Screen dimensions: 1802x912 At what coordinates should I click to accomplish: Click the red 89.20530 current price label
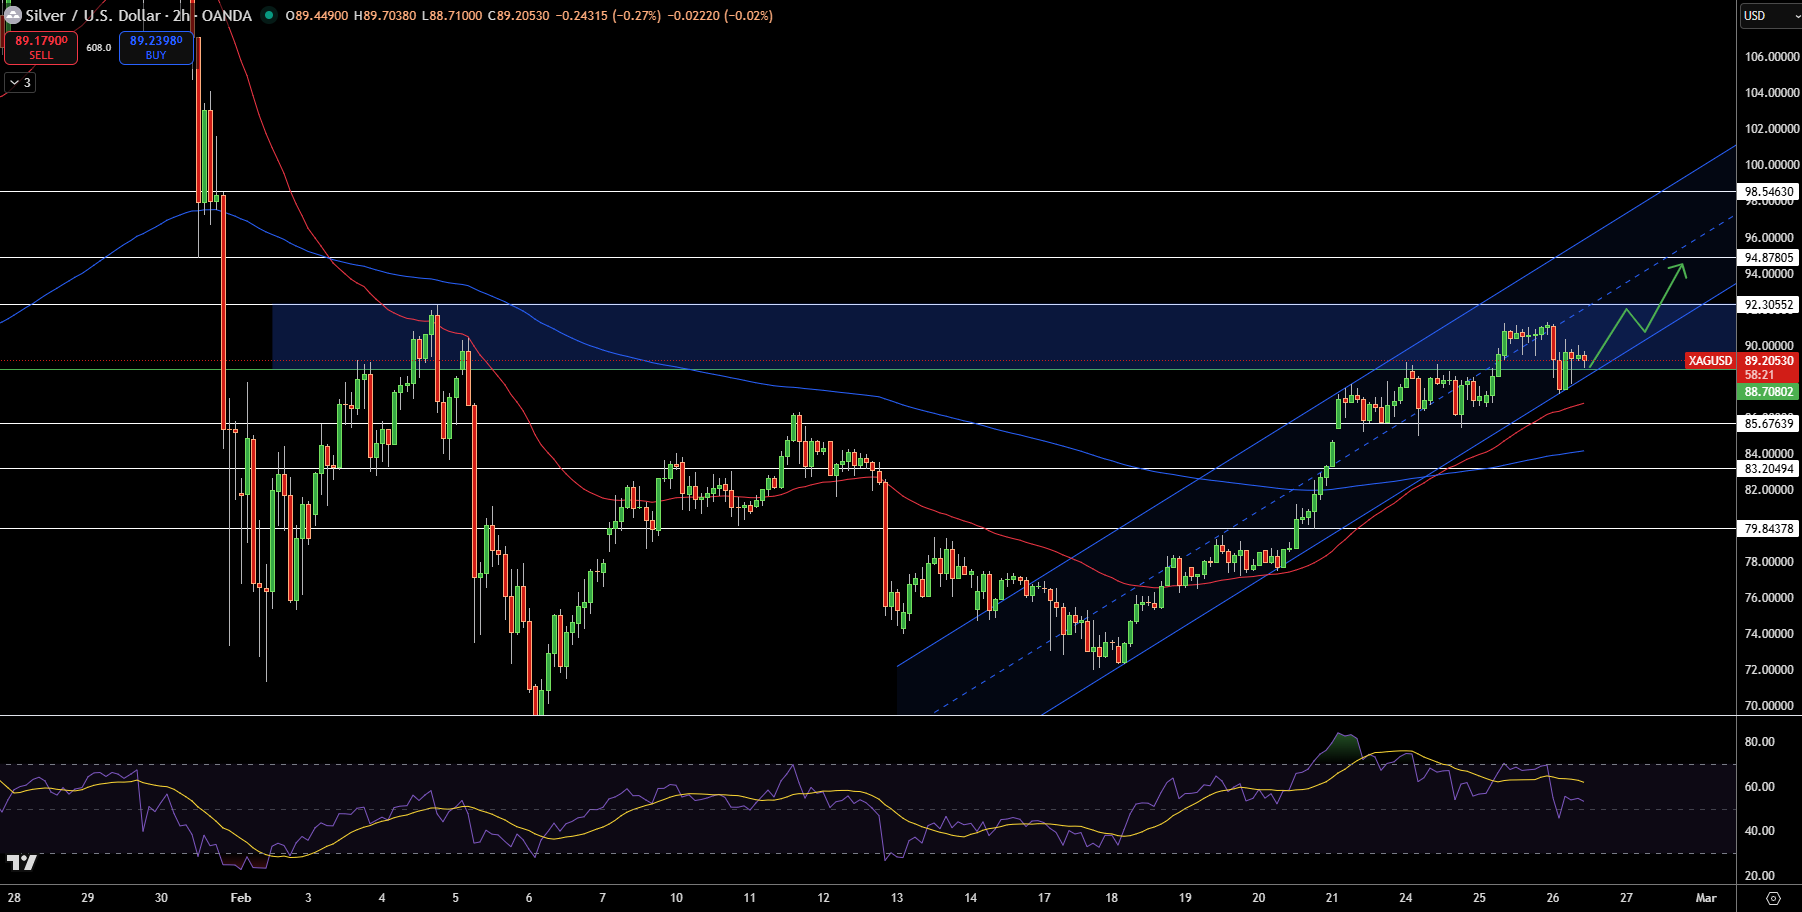[x=1769, y=361]
